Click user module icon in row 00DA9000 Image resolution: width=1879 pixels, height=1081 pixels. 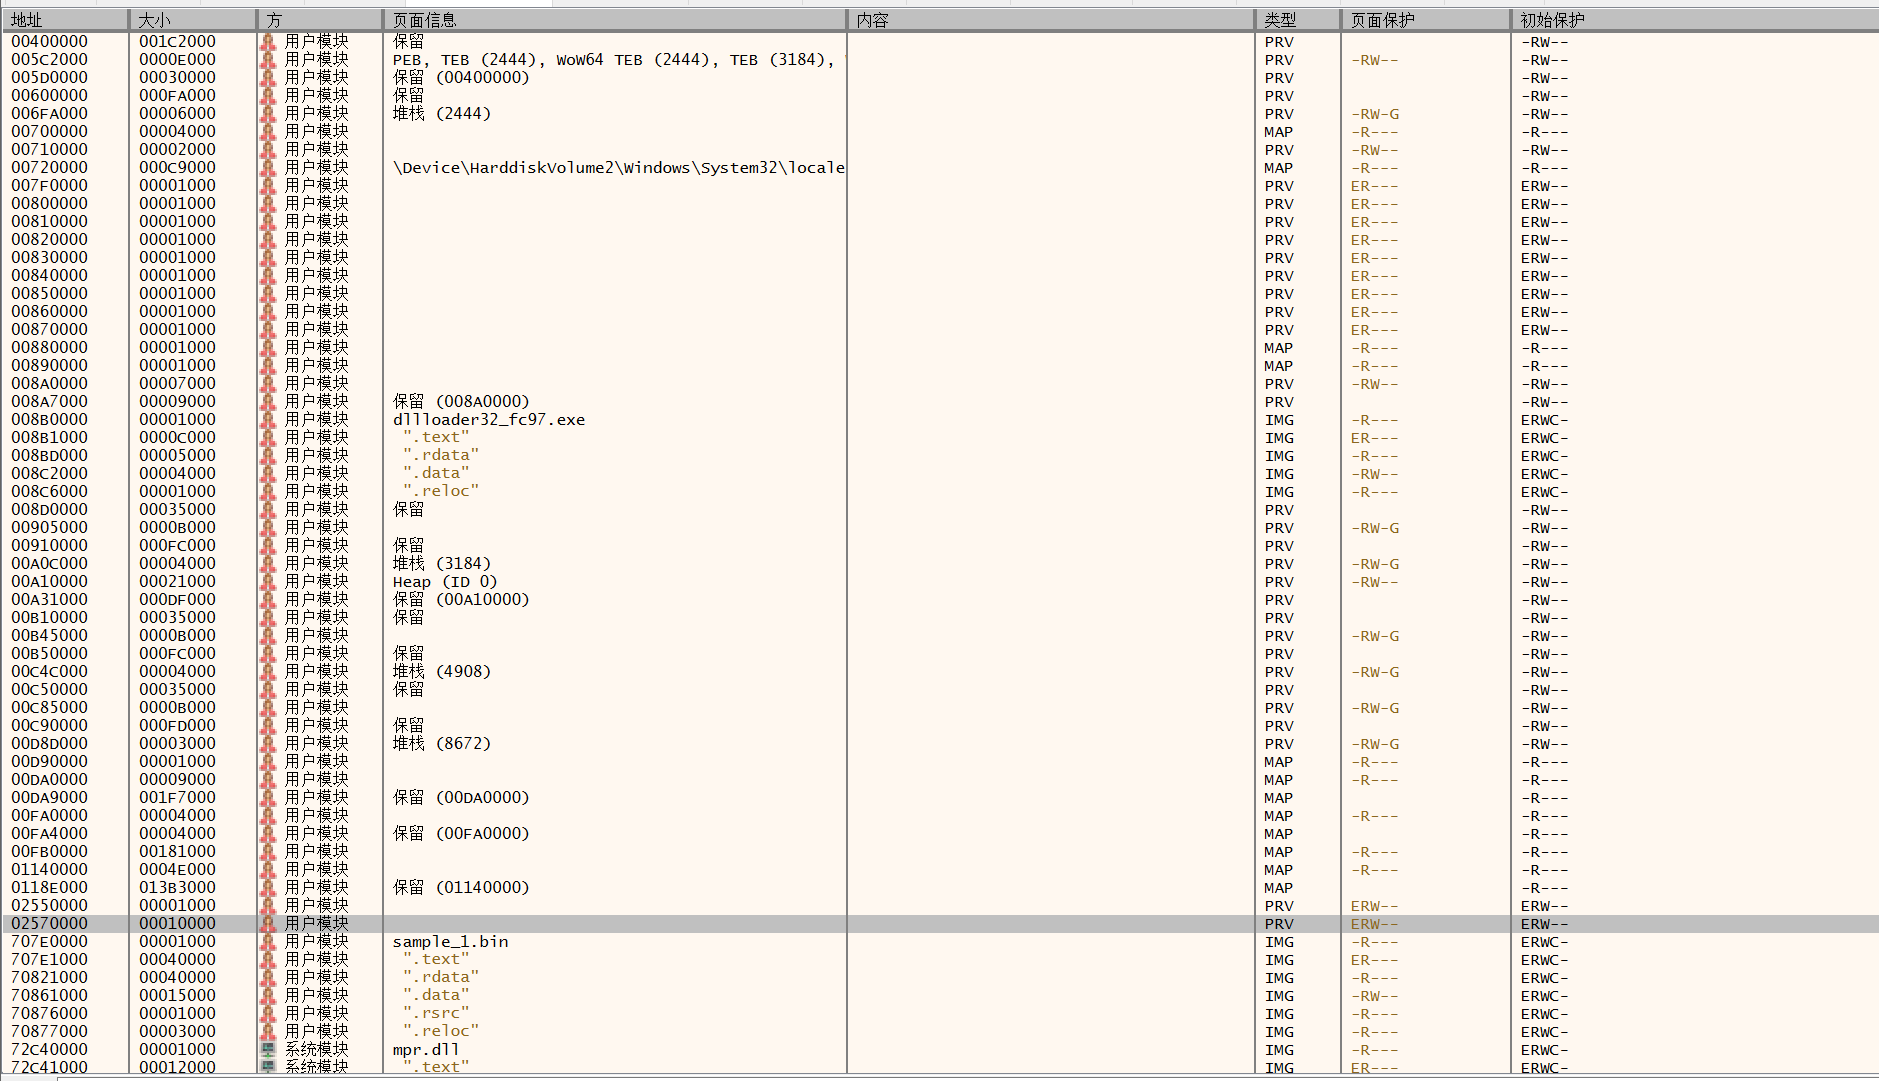pos(268,798)
